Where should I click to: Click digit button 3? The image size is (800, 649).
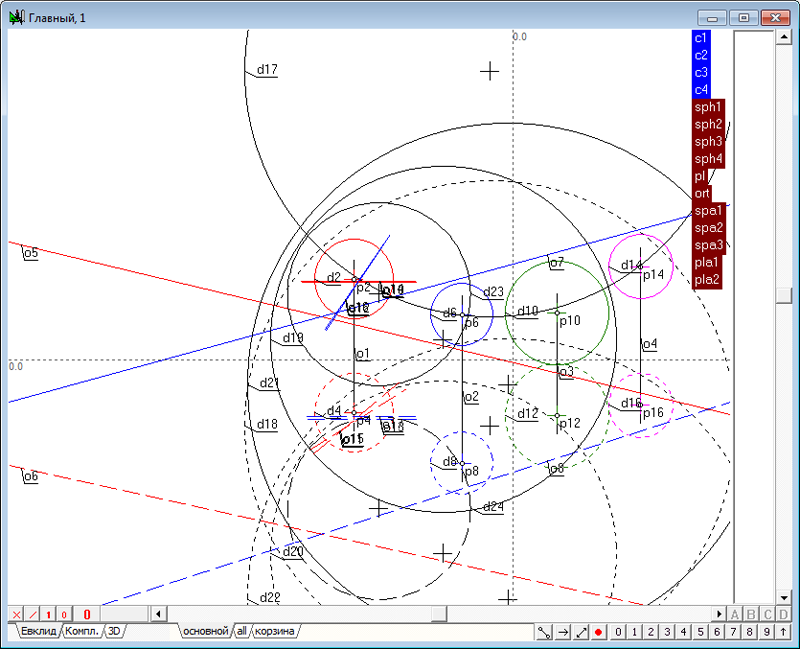coord(667,632)
